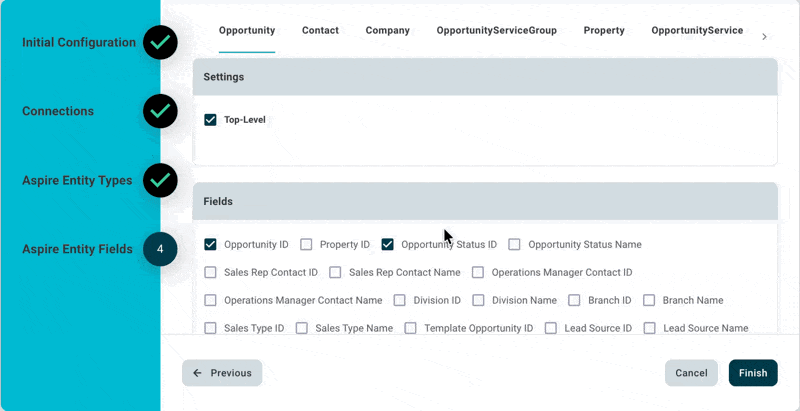Enable the Property ID field checkbox
Image resolution: width=800 pixels, height=411 pixels.
coord(306,244)
